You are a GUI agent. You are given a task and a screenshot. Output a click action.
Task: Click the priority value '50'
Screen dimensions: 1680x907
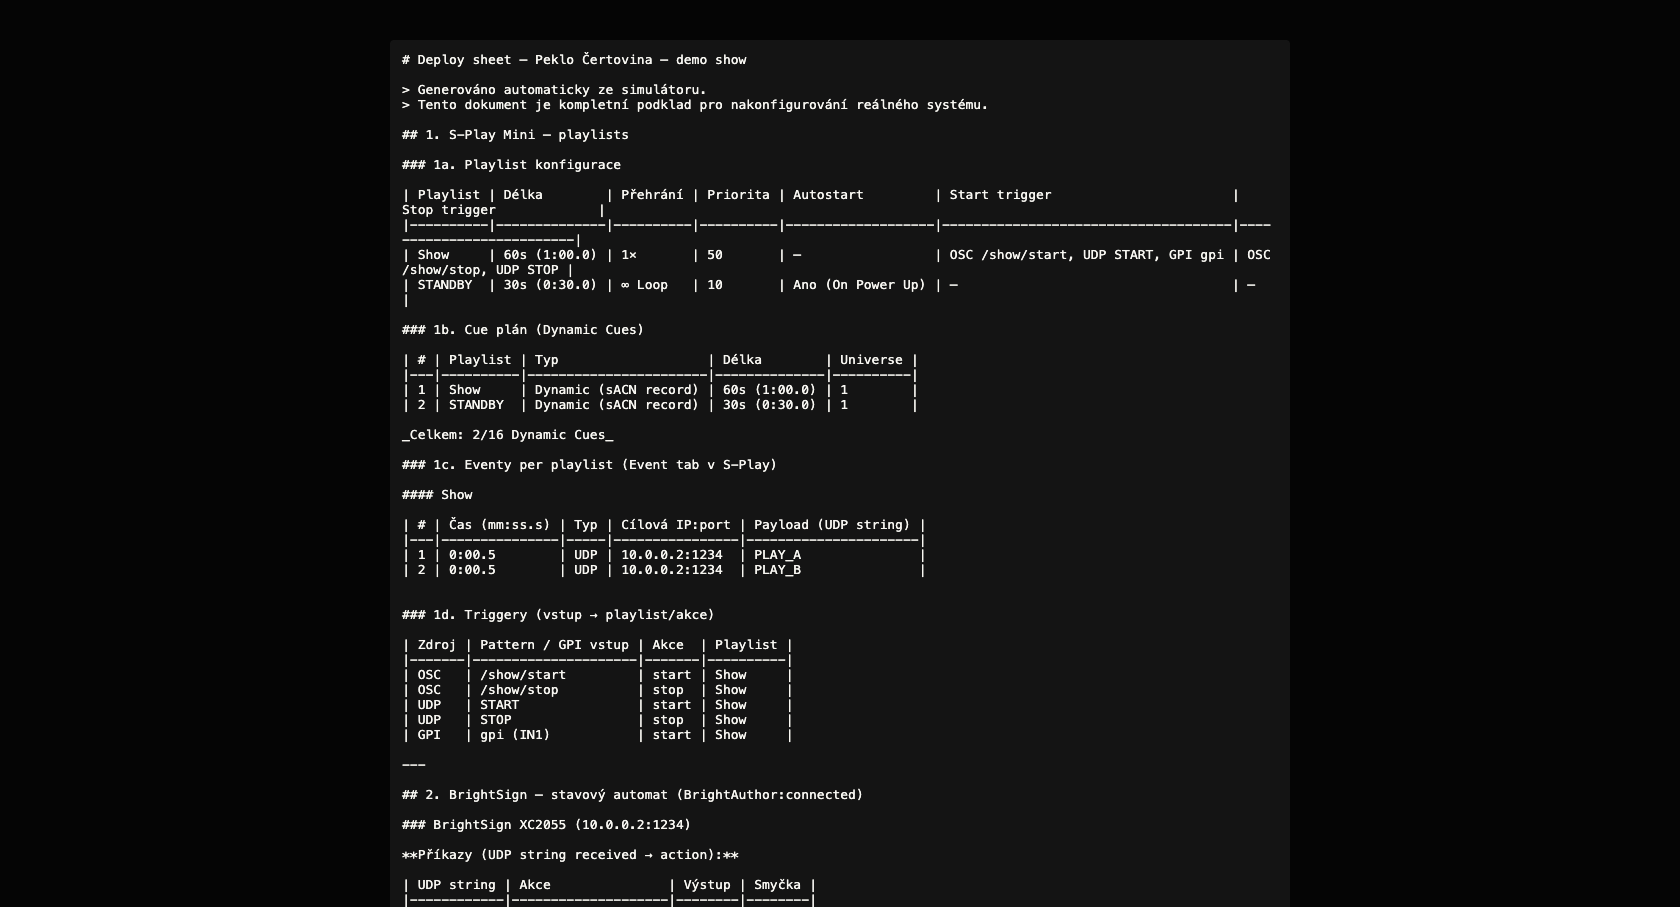715,255
